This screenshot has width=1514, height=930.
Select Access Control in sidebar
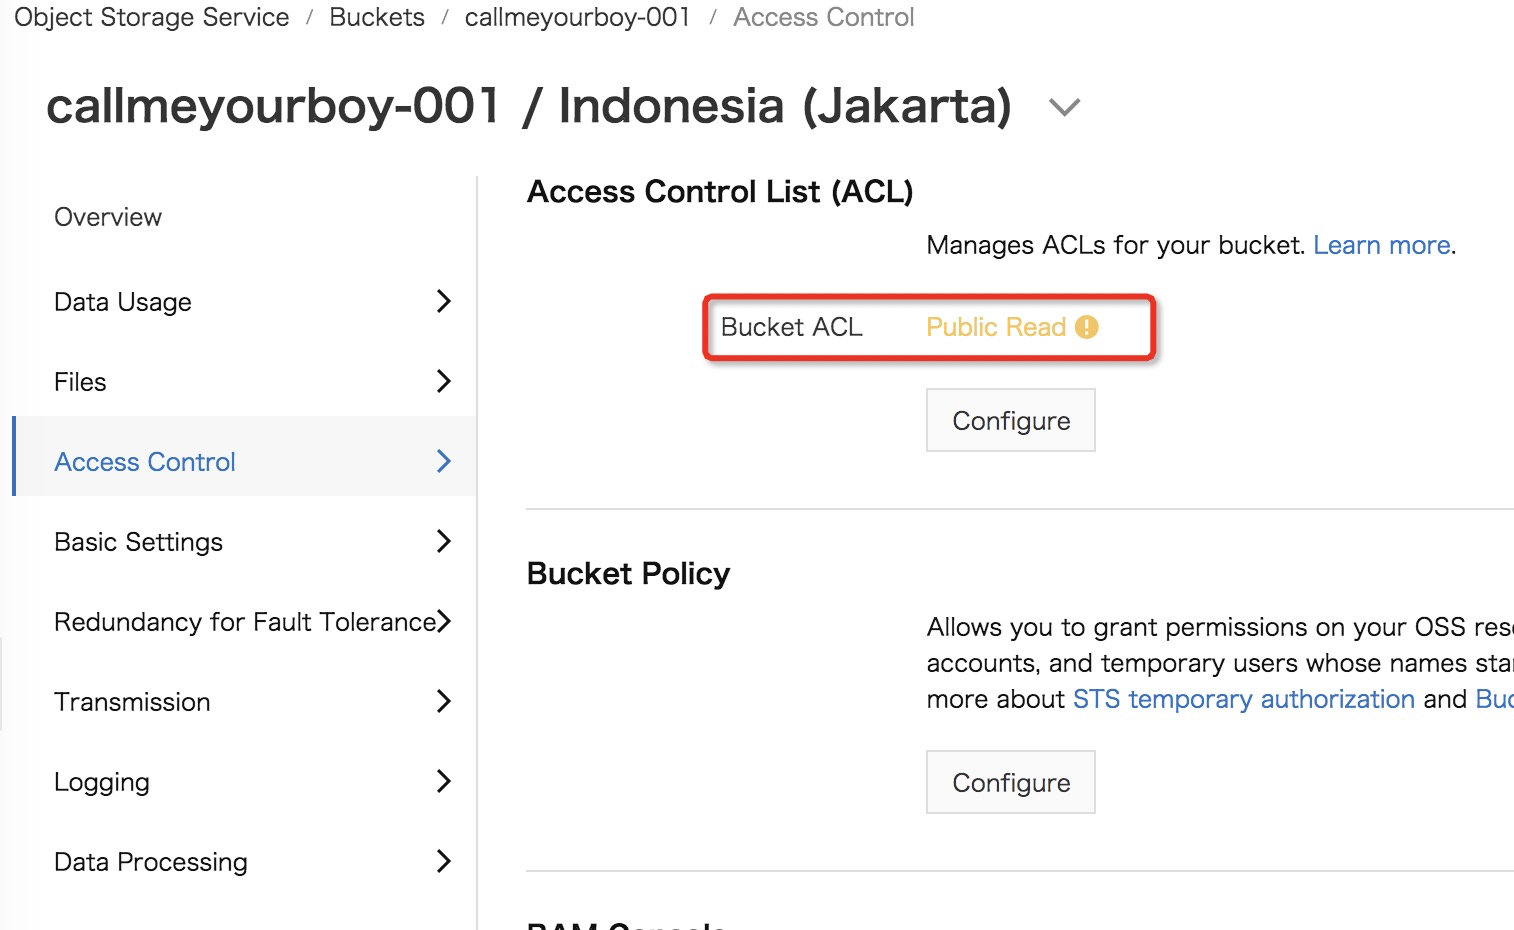(x=145, y=462)
